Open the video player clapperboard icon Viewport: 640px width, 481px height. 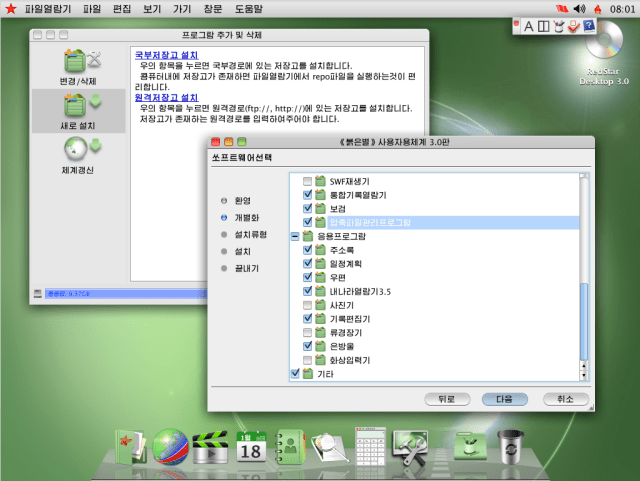click(211, 447)
